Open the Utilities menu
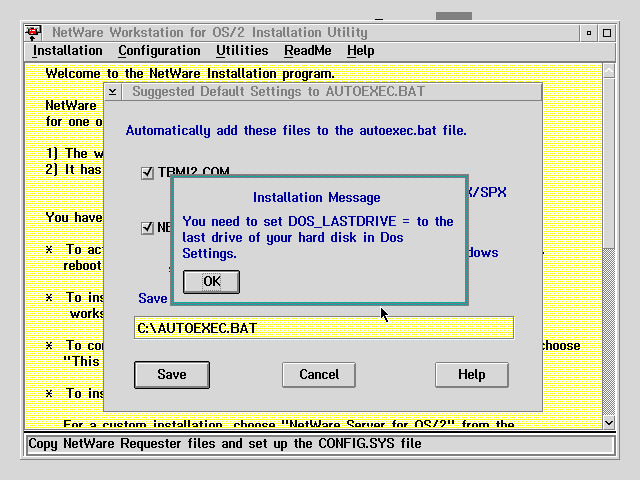This screenshot has height=480, width=640. [242, 51]
